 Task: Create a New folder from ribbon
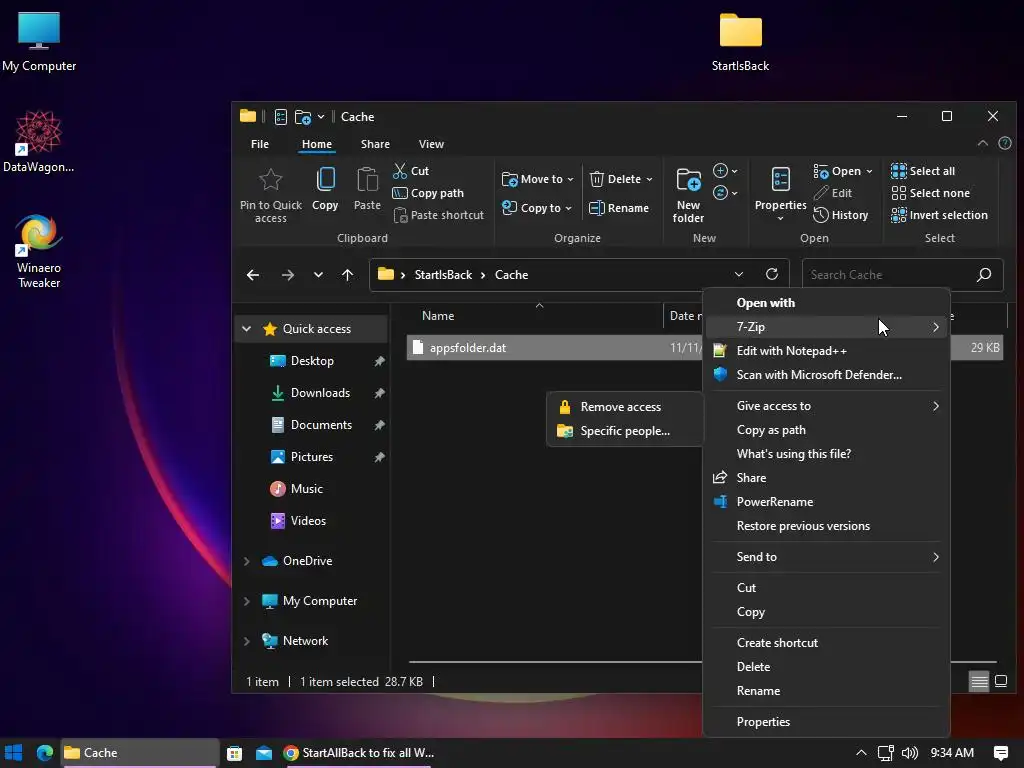pyautogui.click(x=688, y=195)
